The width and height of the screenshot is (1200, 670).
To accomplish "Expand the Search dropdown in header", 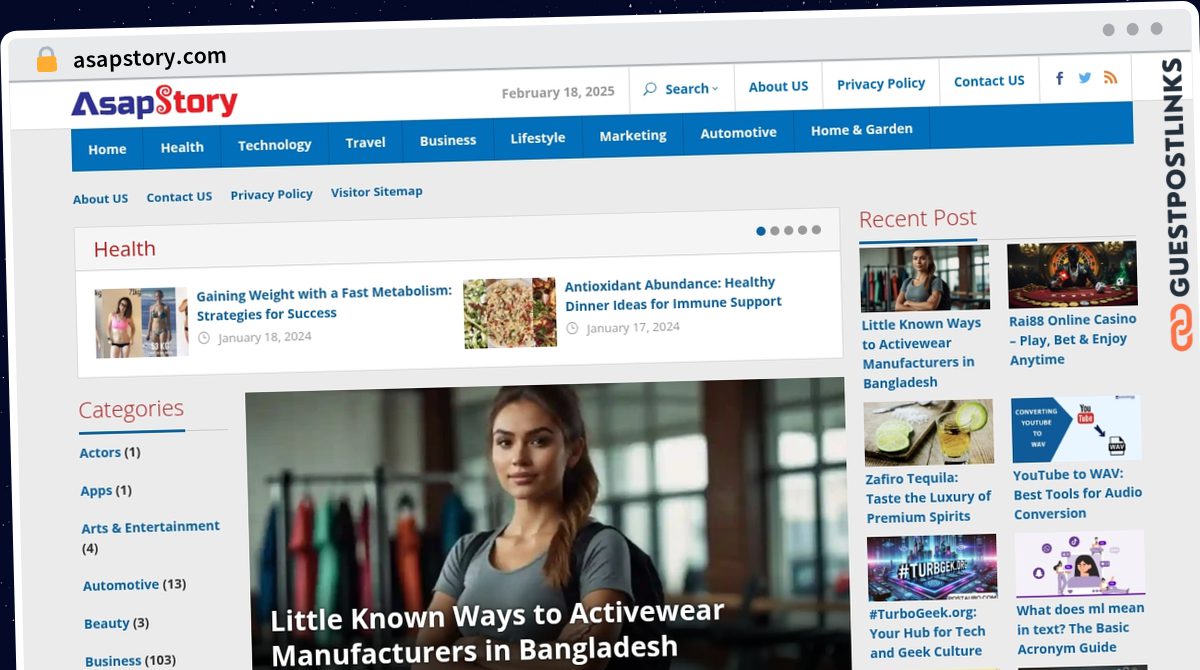I will tap(691, 89).
